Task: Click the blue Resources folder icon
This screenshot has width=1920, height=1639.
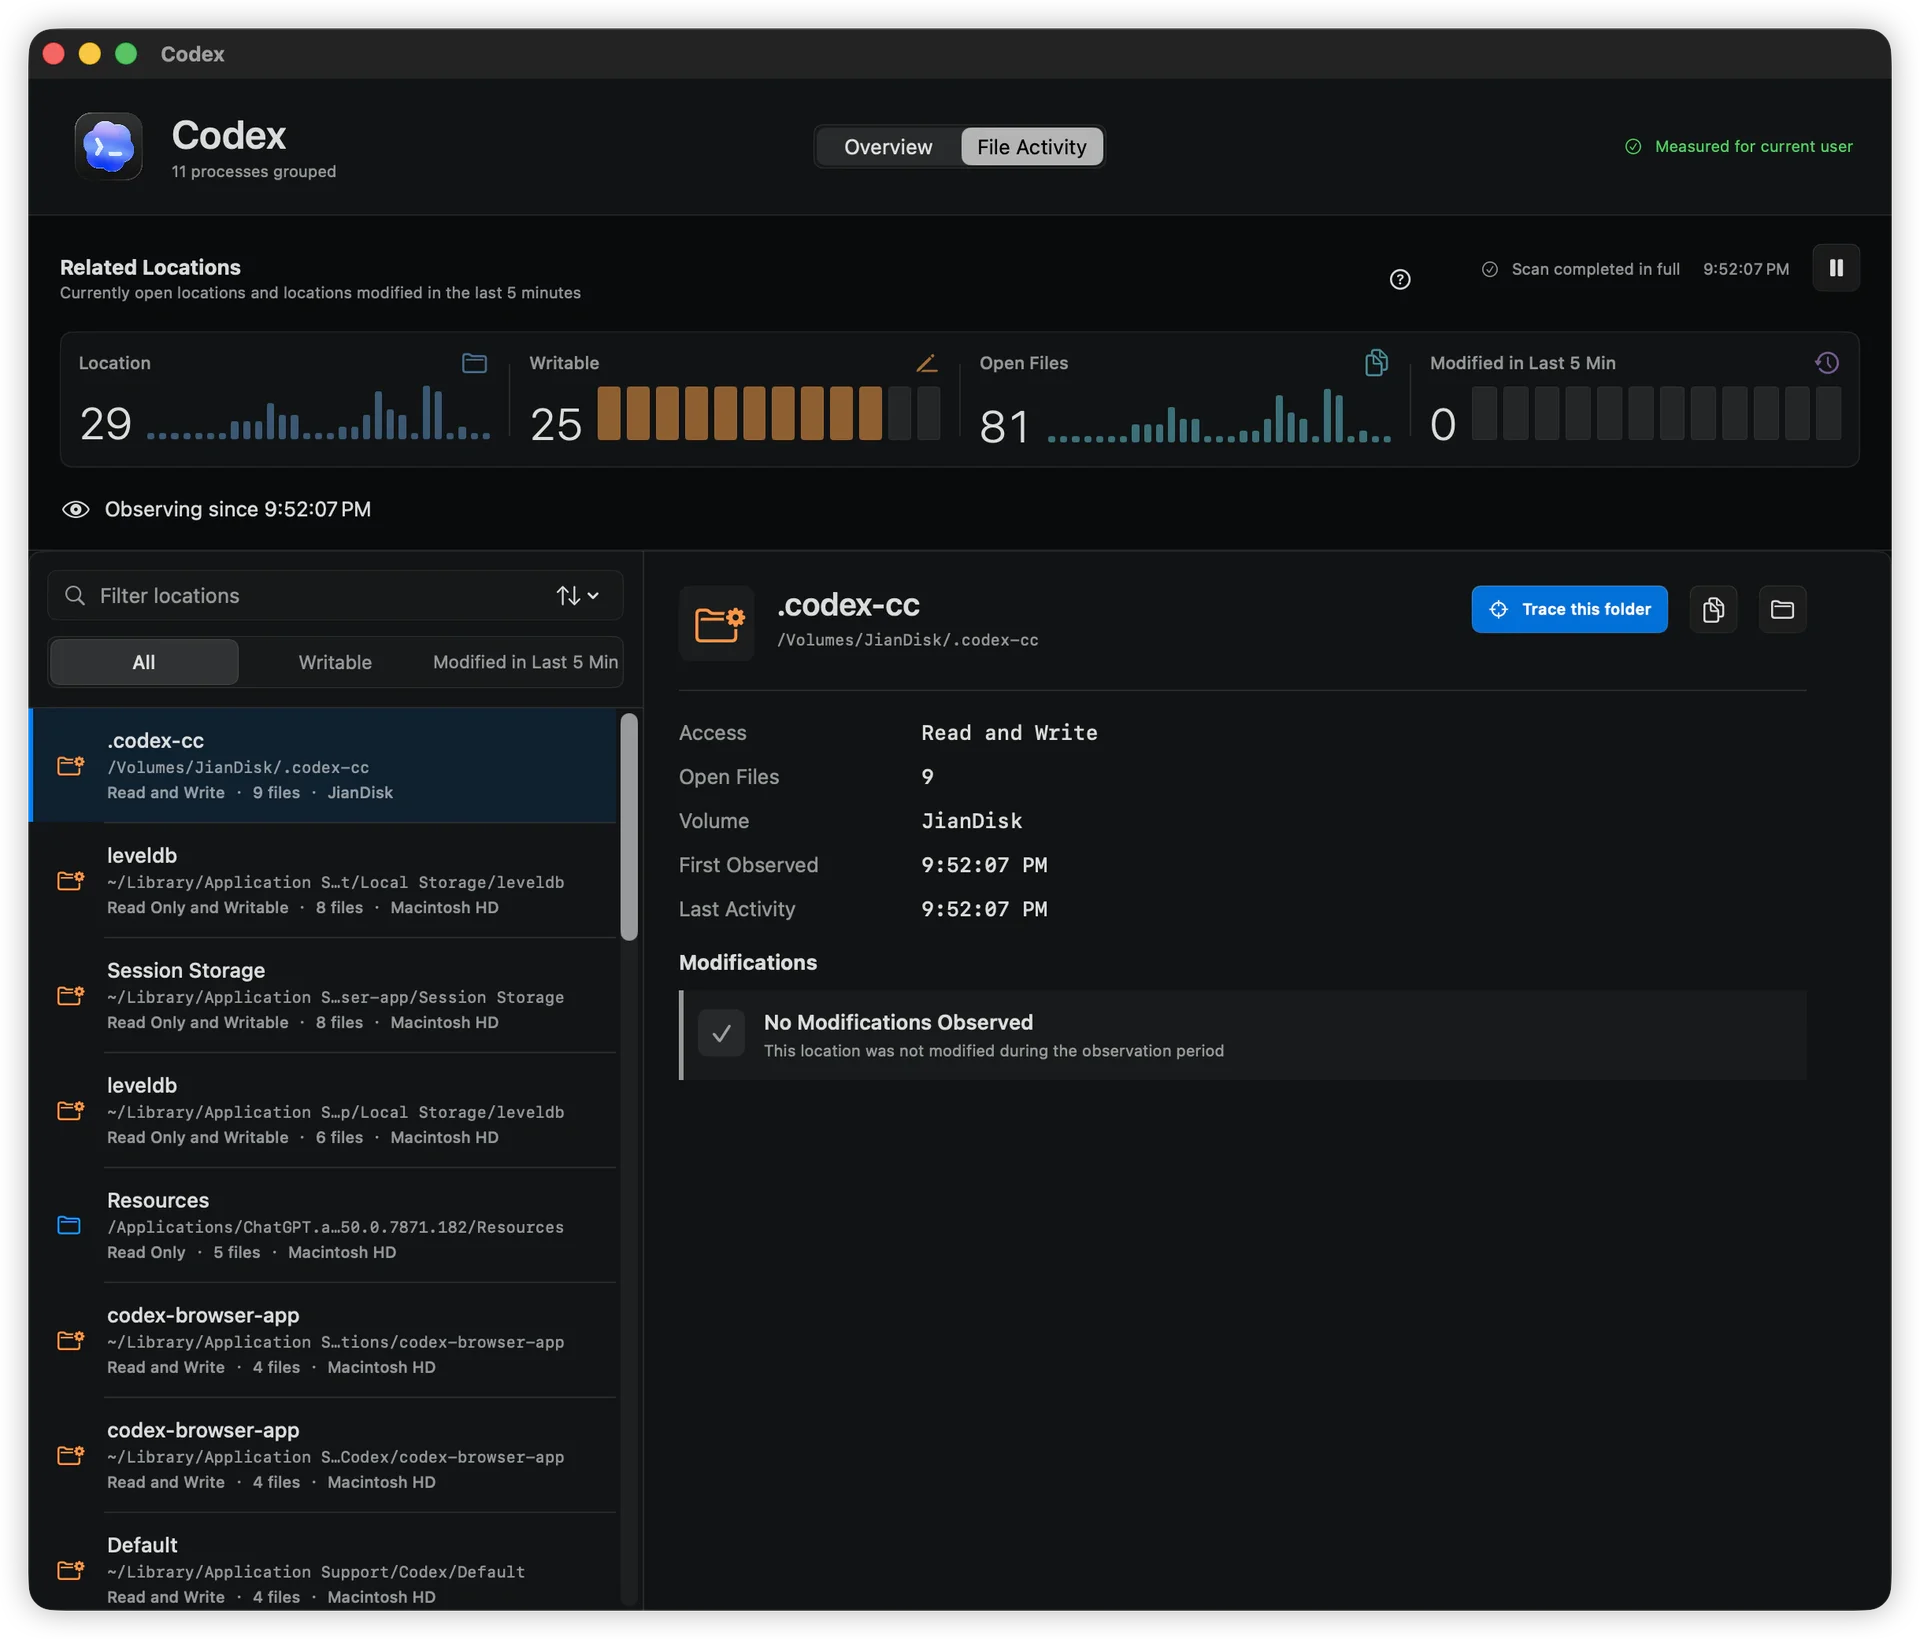Action: point(69,1225)
